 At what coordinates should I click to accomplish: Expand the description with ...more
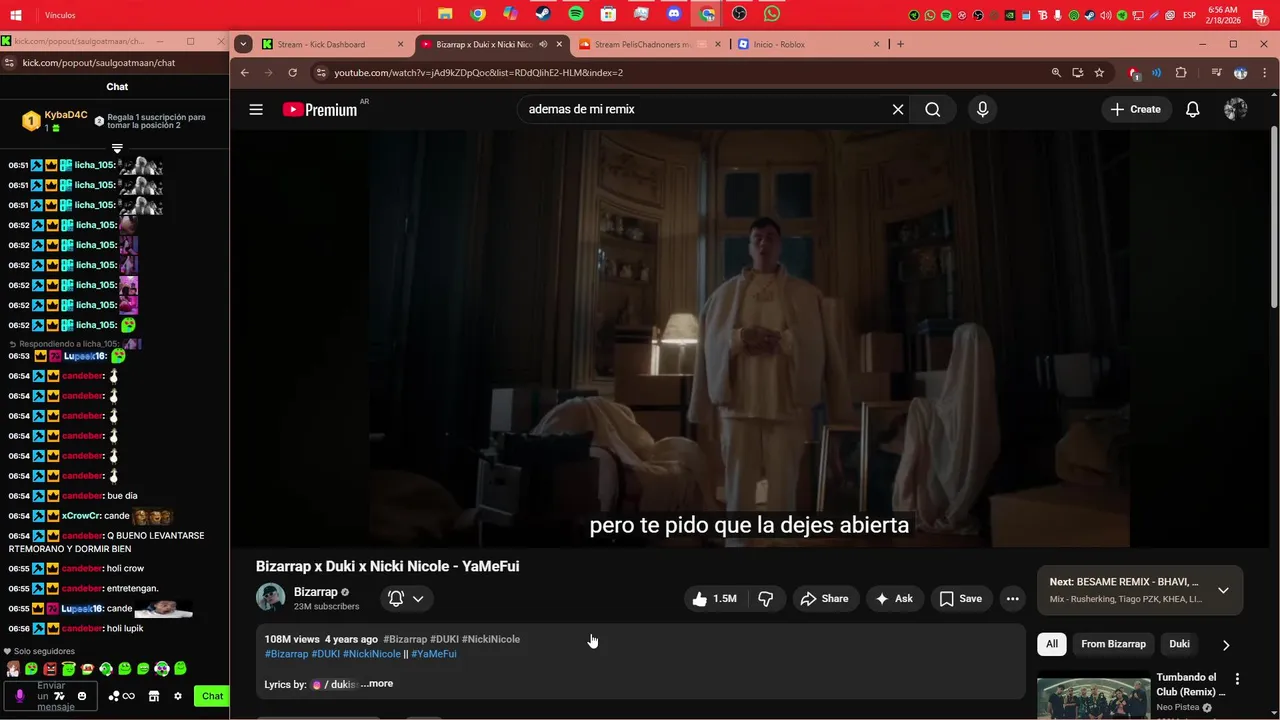377,684
